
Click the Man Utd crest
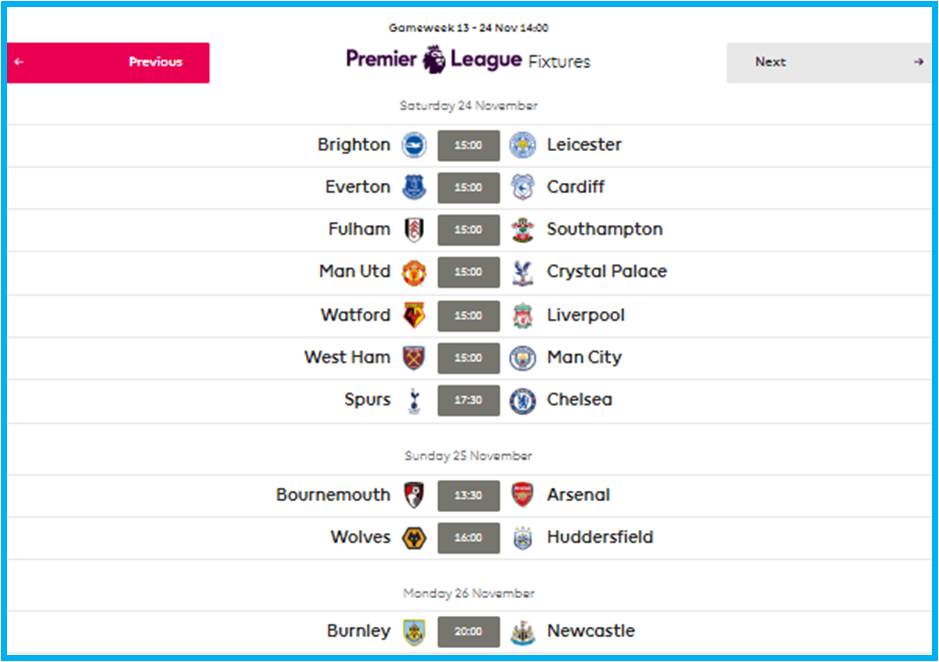tap(414, 273)
